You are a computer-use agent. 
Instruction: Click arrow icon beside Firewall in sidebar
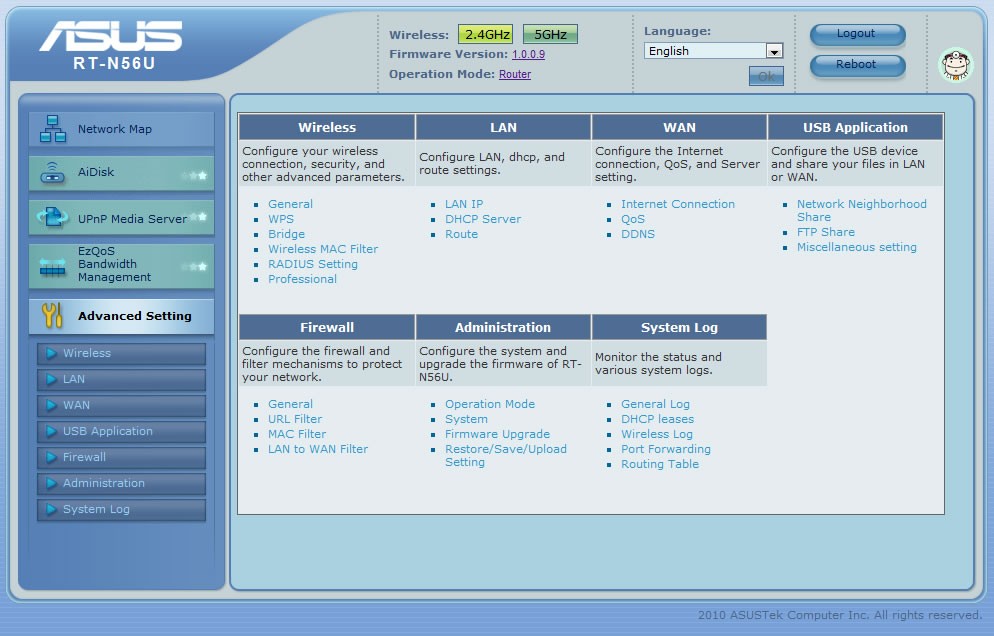click(51, 457)
